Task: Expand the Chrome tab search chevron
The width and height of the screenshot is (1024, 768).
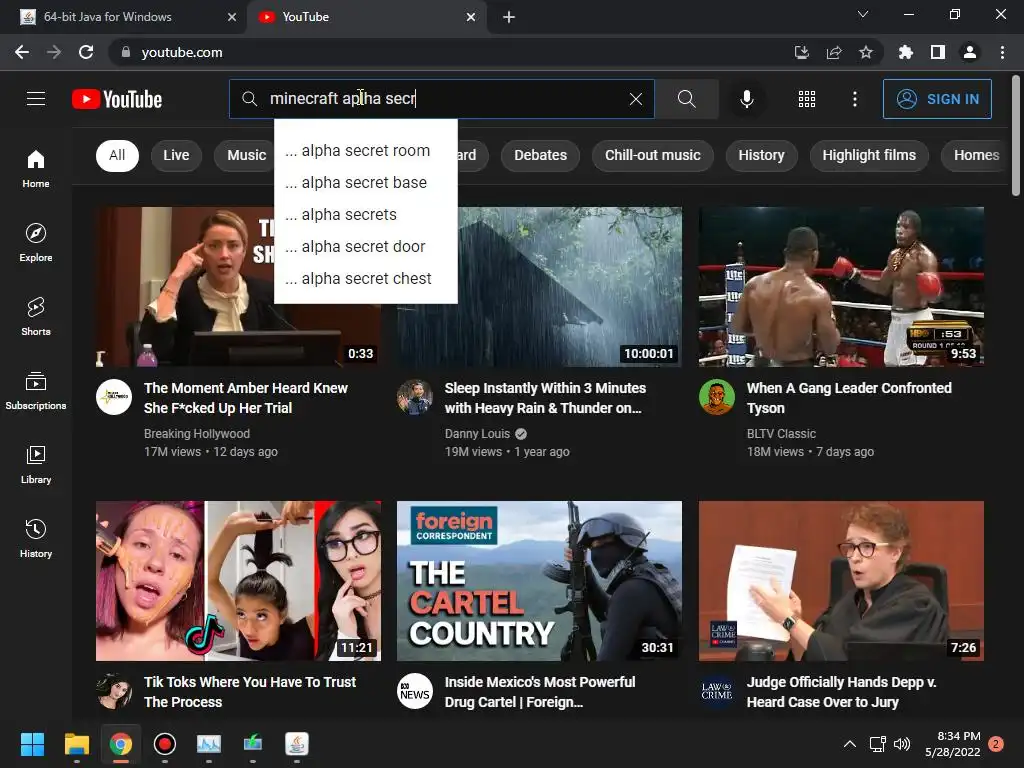Action: 863,14
